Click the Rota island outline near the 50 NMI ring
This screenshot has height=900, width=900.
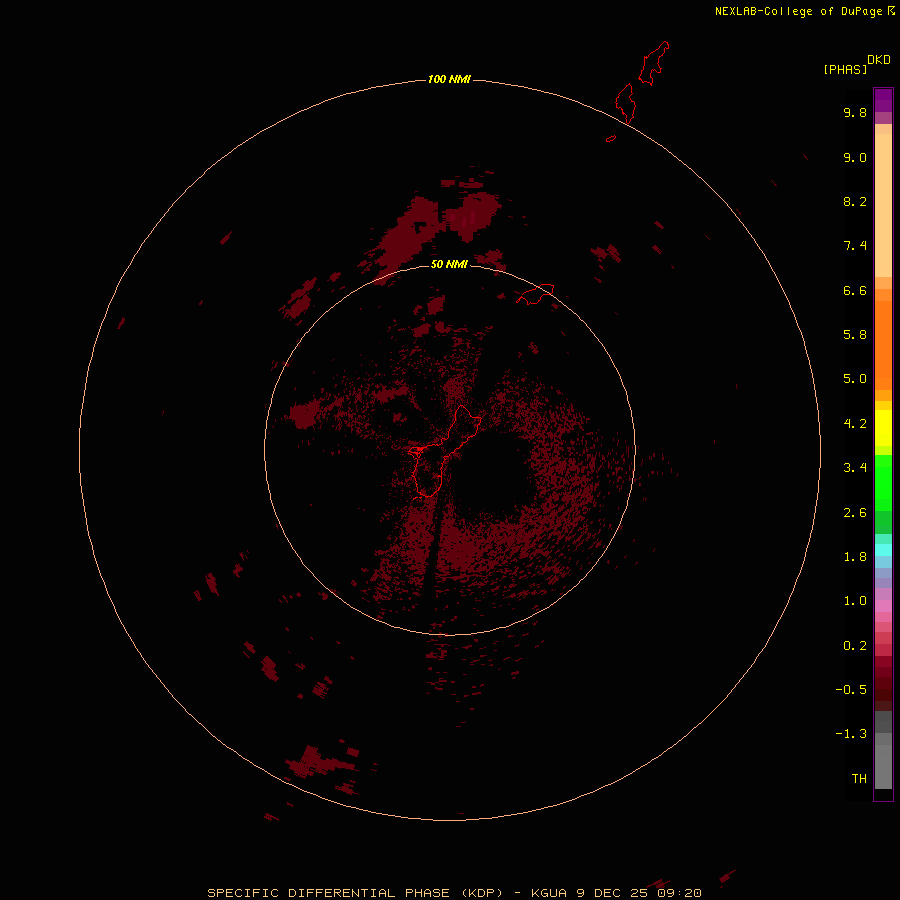(535, 294)
